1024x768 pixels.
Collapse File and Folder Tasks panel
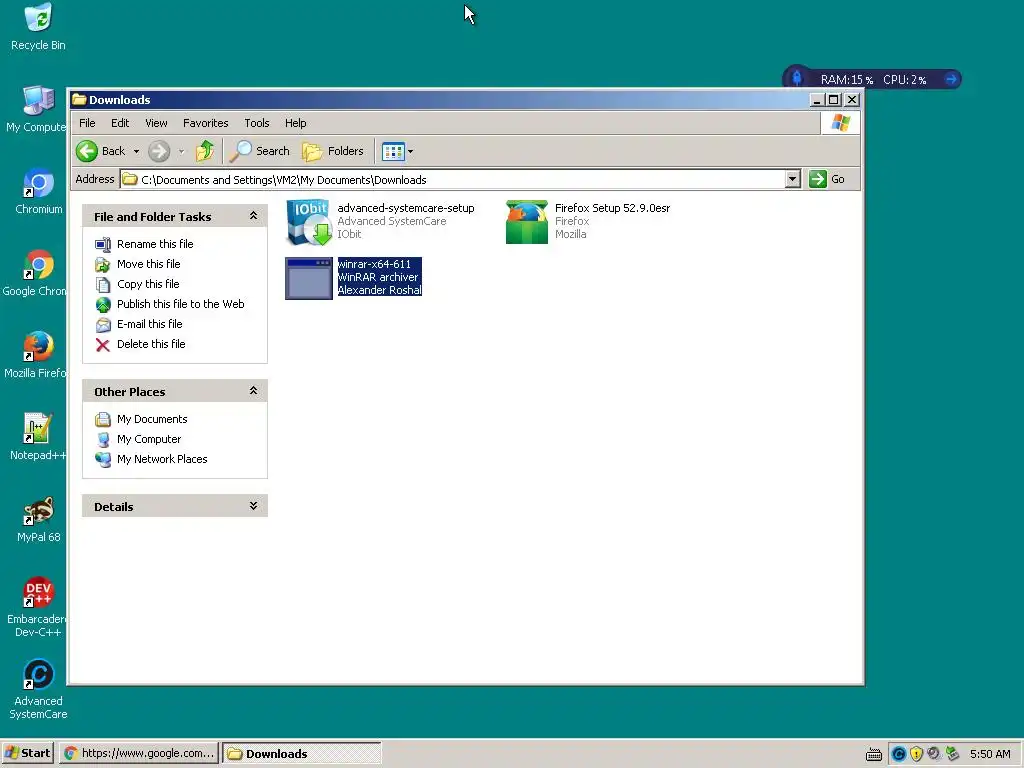[253, 216]
